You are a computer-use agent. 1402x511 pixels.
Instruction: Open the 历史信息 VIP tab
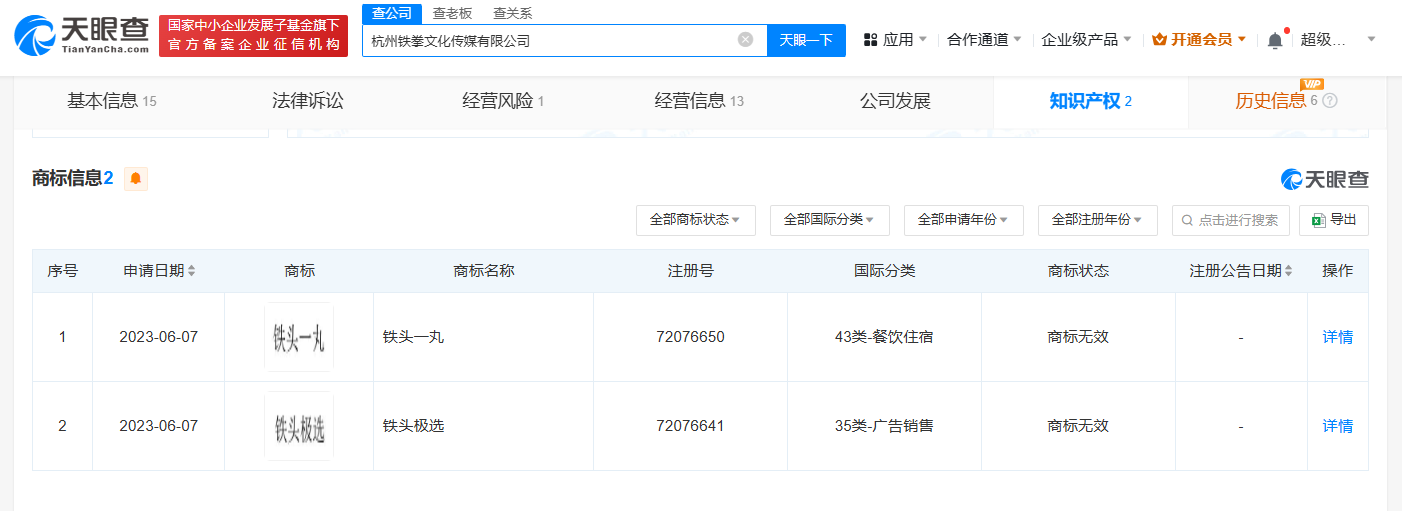[1286, 101]
